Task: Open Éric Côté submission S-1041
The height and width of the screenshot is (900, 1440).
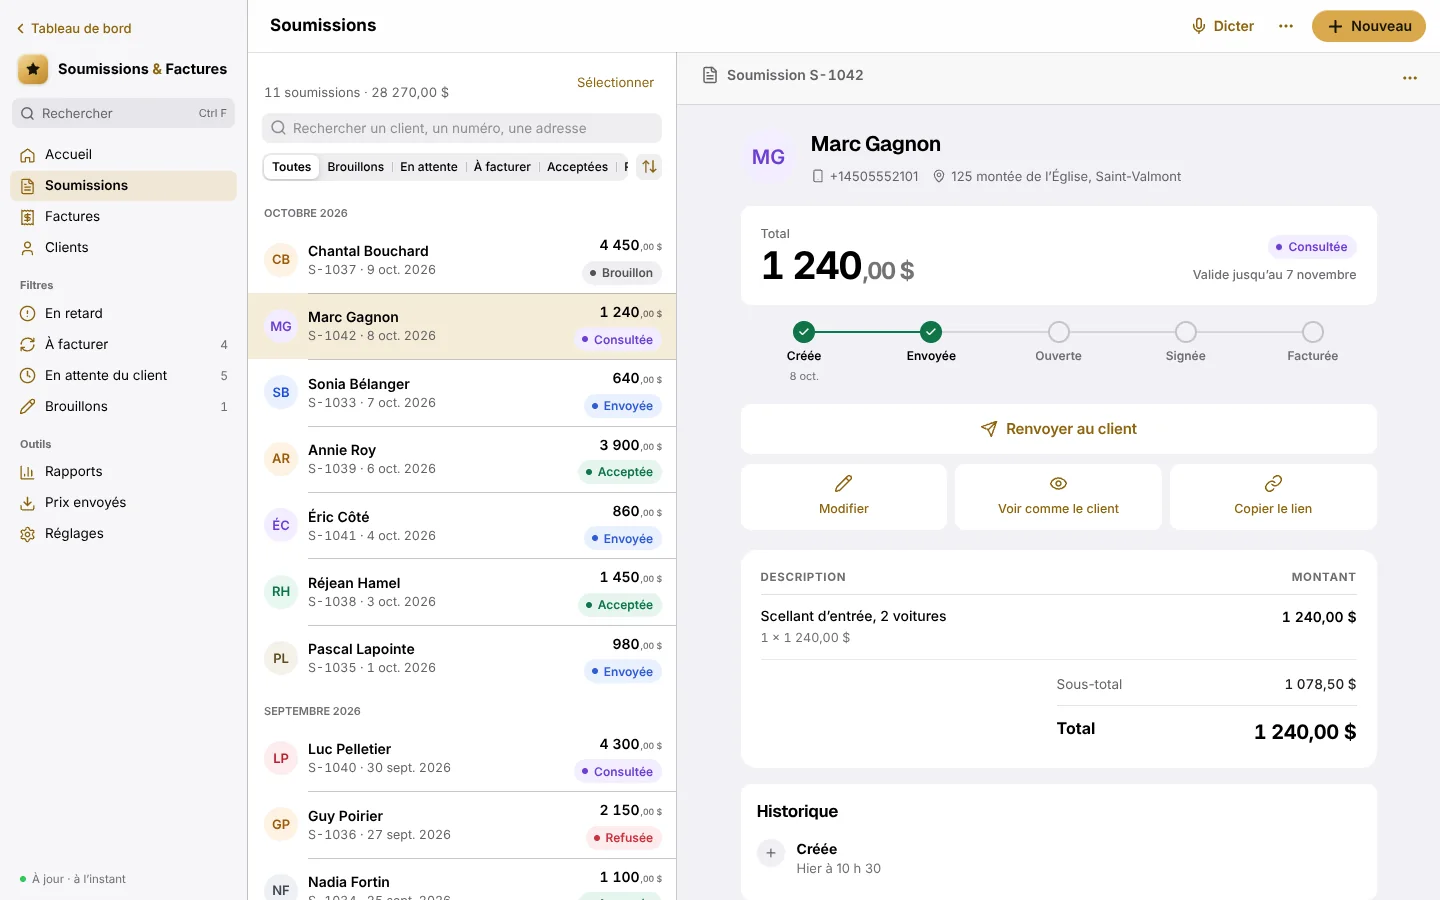Action: [462, 526]
